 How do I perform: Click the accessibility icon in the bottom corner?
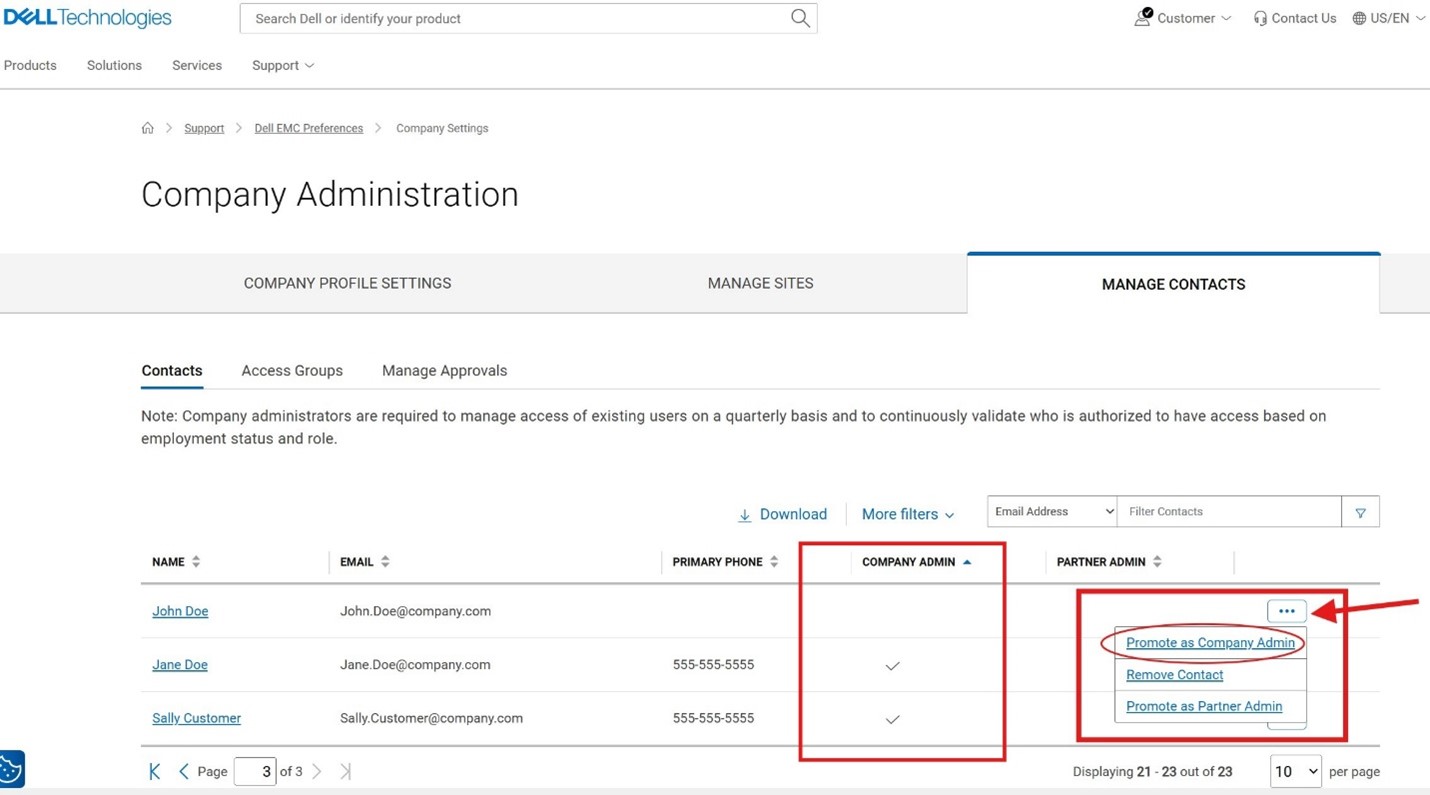(x=12, y=769)
